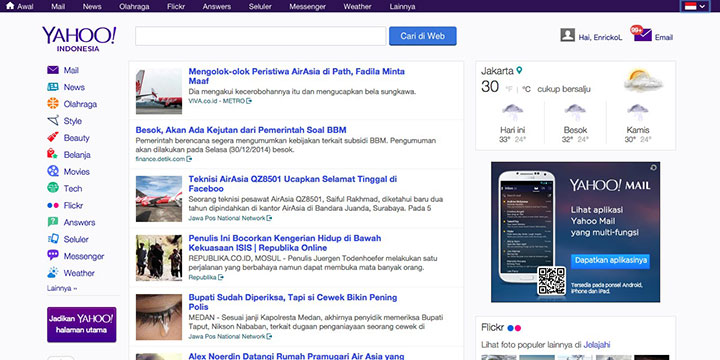The width and height of the screenshot is (720, 360).
Task: Click Hai, EnrickoL account link
Action: [601, 38]
